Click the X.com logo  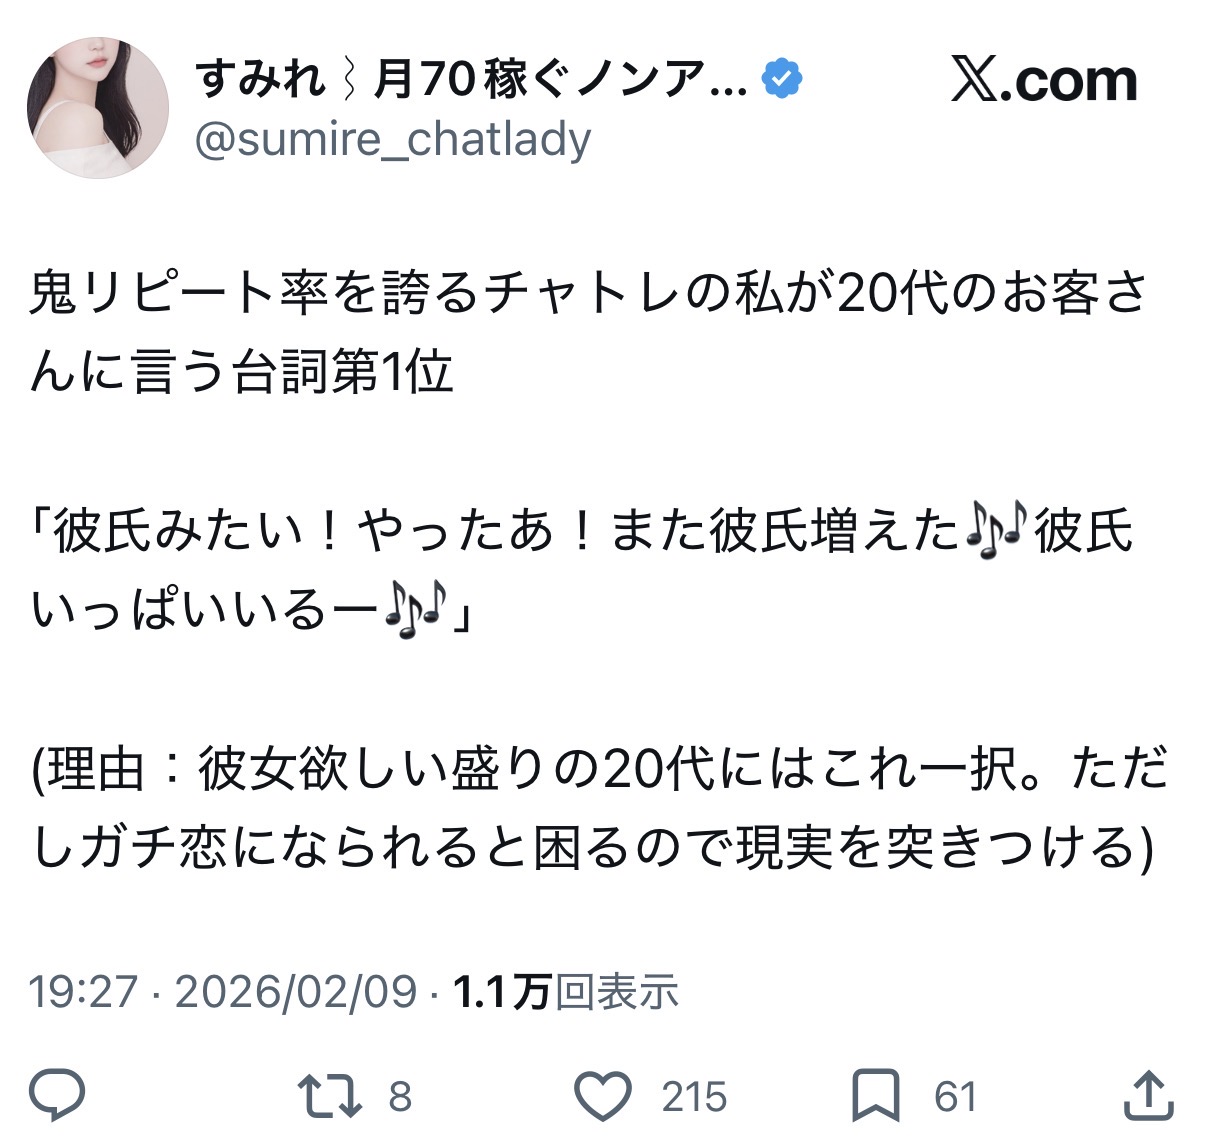click(x=1044, y=81)
